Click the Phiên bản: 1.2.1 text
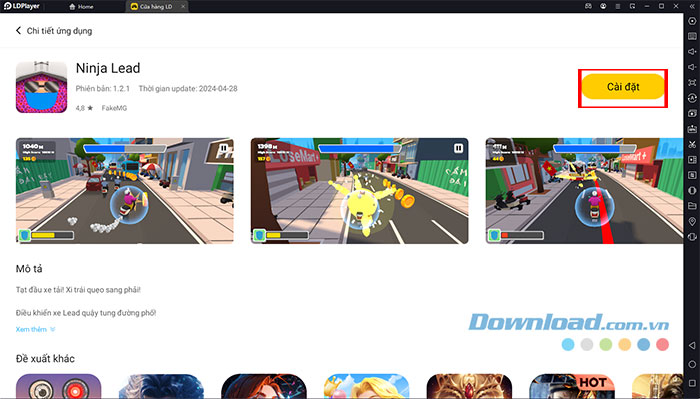Screen dimensions: 700x399 click(103, 88)
